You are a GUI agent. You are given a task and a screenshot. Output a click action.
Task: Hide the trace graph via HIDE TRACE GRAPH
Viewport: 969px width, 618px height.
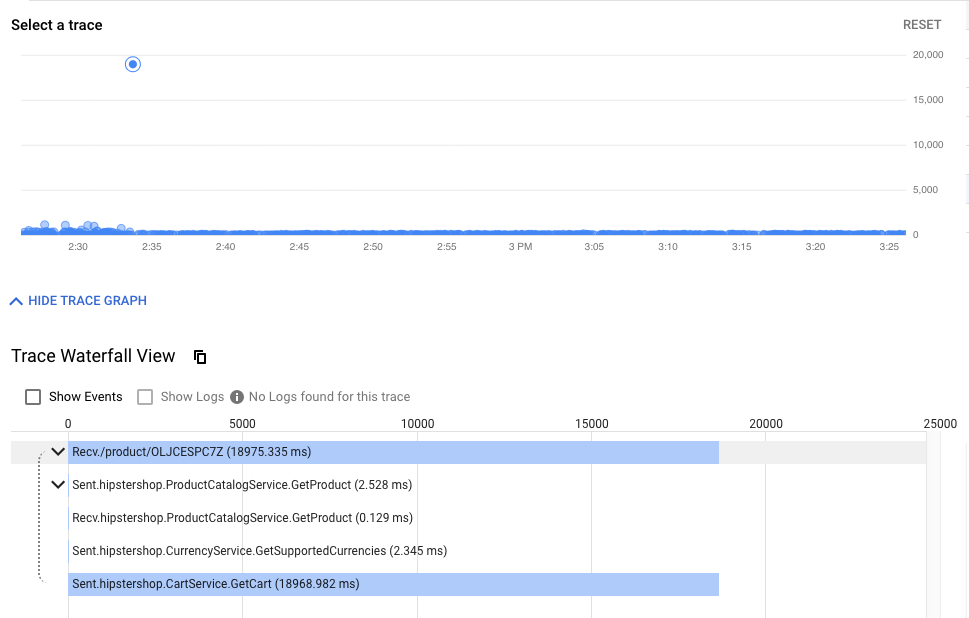point(87,301)
